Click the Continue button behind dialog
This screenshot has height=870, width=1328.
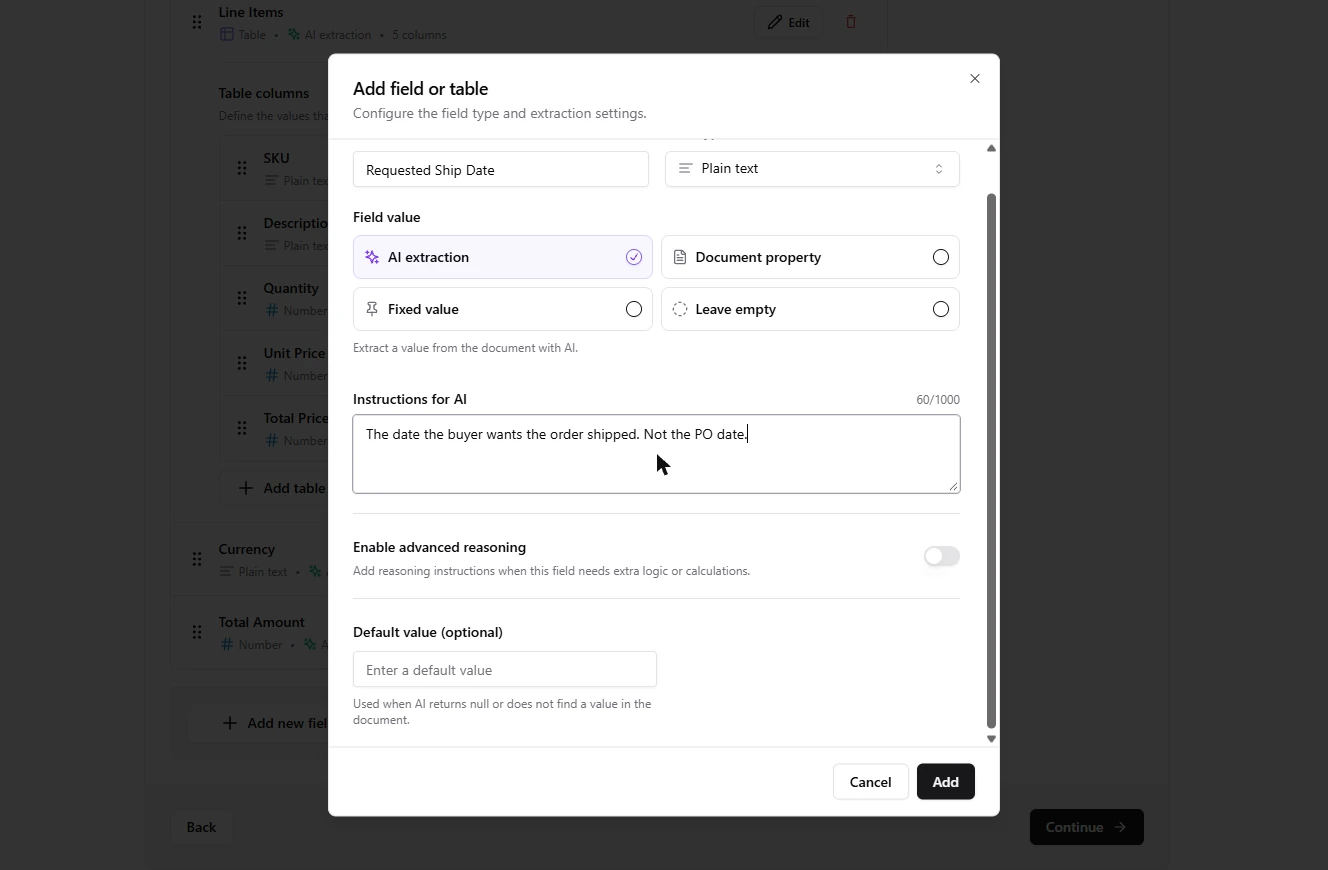[1086, 827]
